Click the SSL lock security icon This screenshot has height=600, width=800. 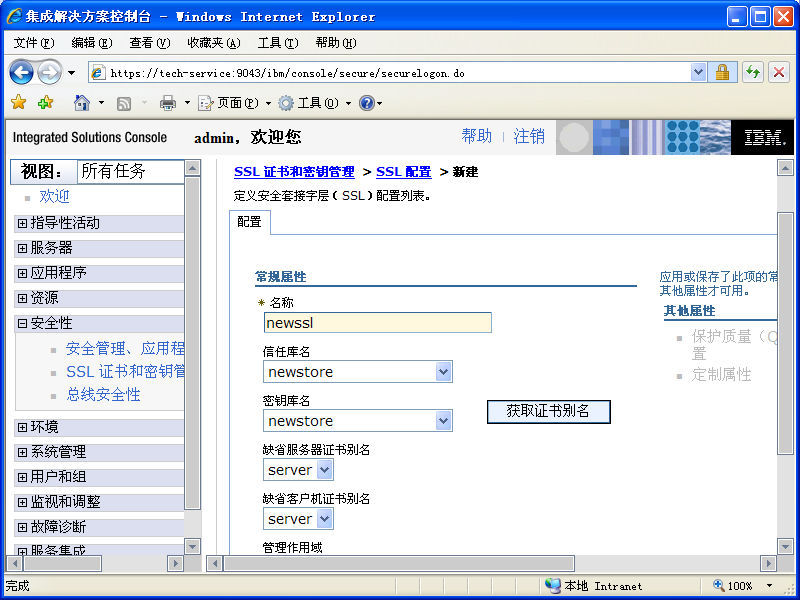click(722, 72)
